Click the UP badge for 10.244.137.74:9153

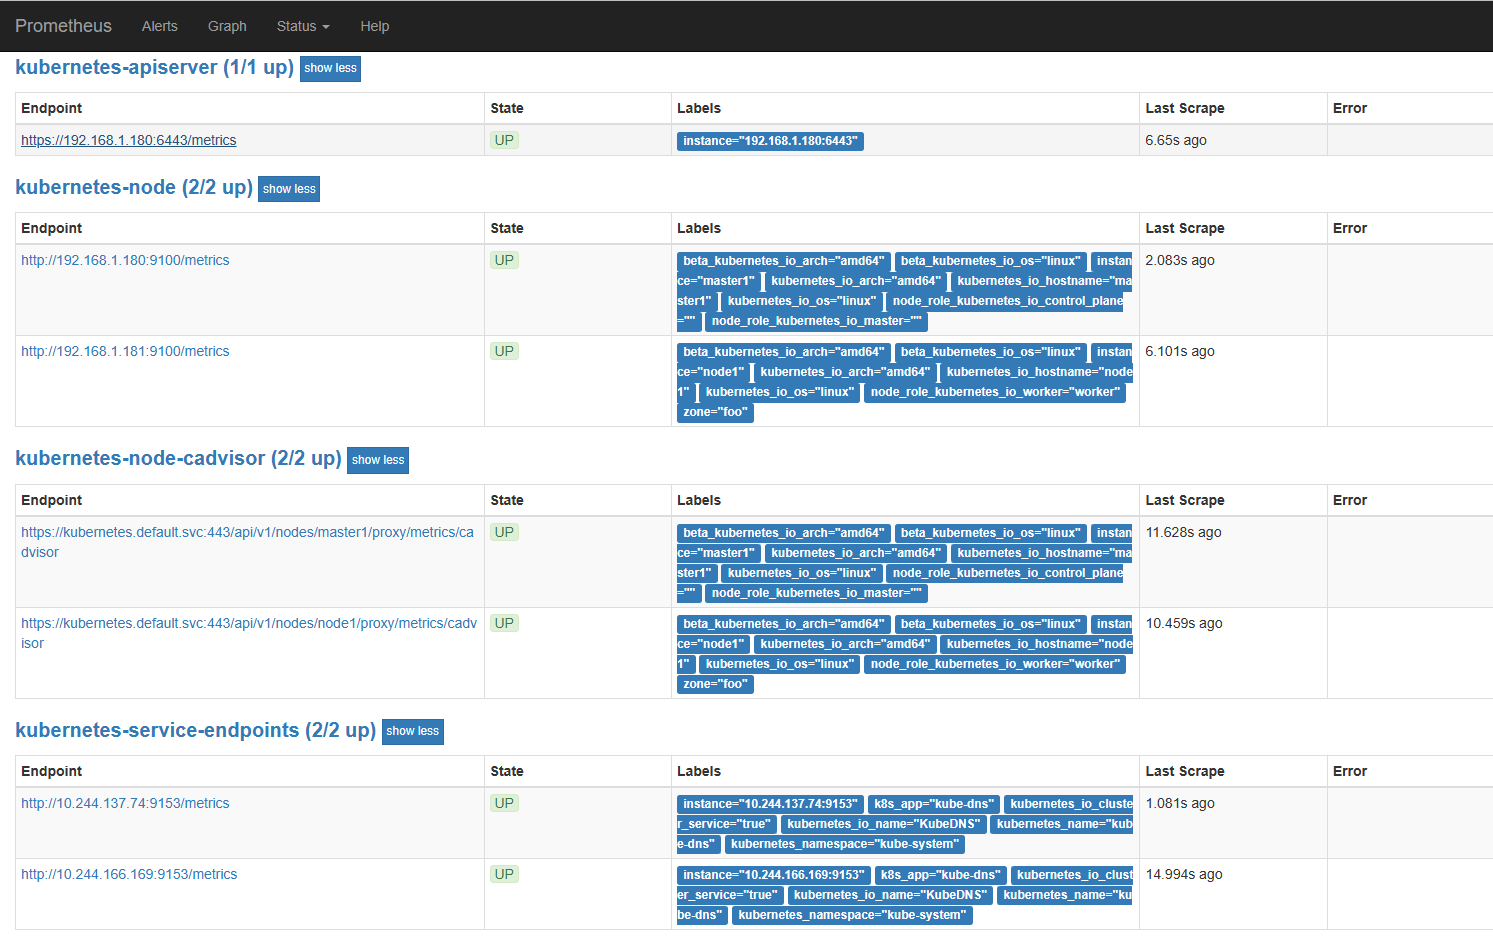coord(504,803)
